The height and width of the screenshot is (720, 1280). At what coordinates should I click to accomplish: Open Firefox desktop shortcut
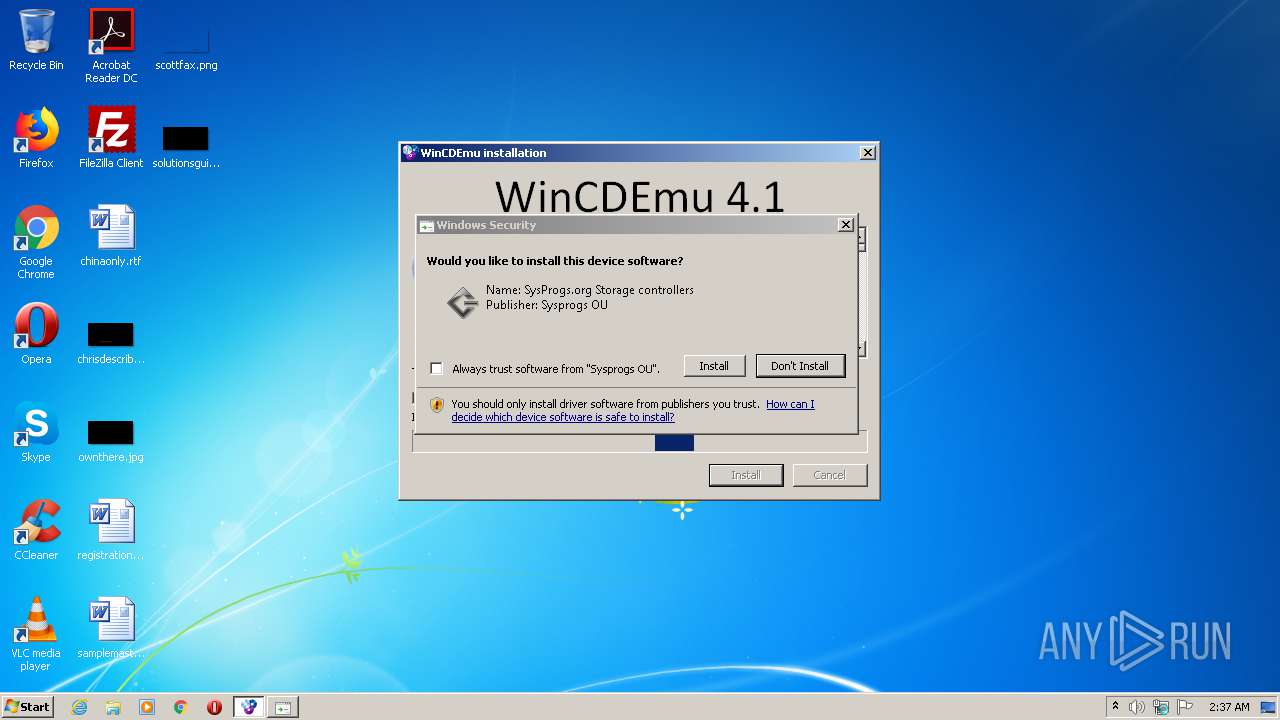(x=36, y=138)
